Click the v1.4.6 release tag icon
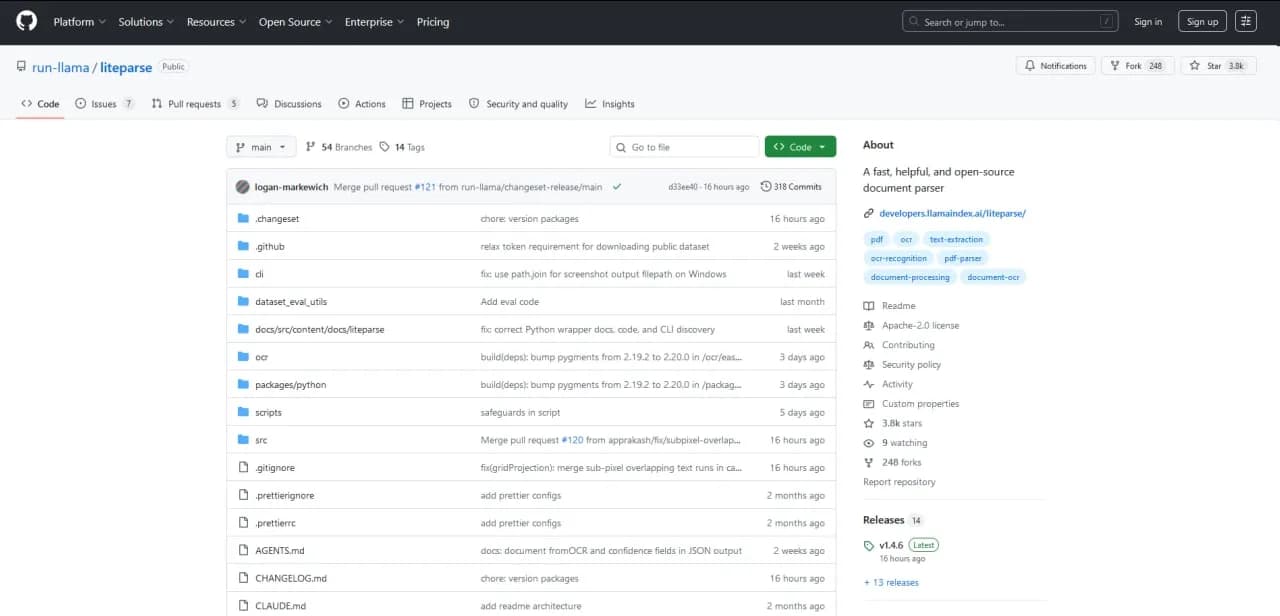1280x616 pixels. click(869, 546)
